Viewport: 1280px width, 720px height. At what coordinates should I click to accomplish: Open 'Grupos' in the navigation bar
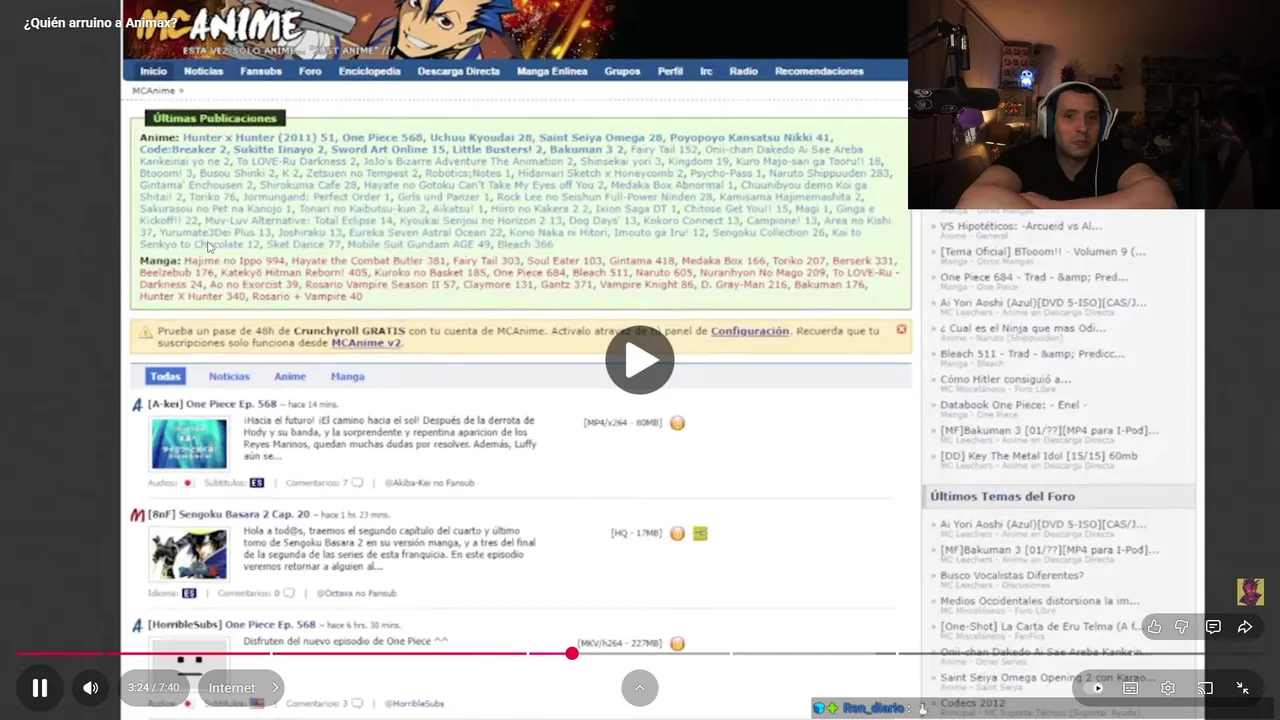(622, 71)
